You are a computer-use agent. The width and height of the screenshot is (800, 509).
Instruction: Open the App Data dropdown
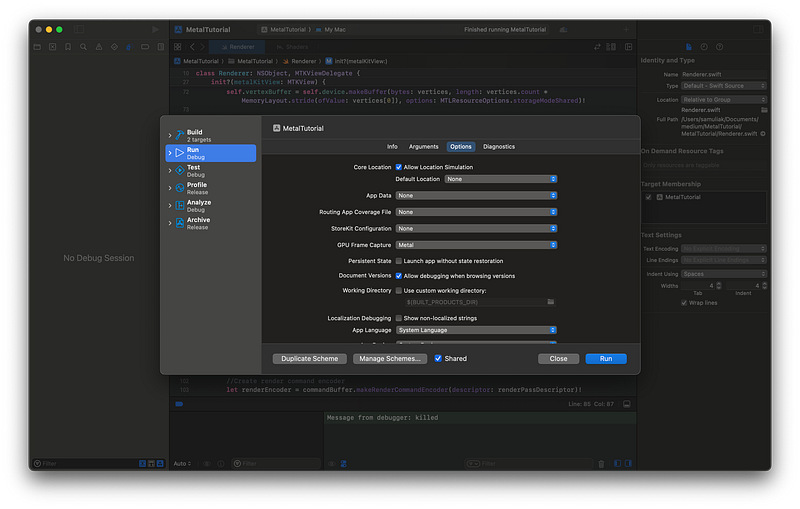(x=477, y=196)
